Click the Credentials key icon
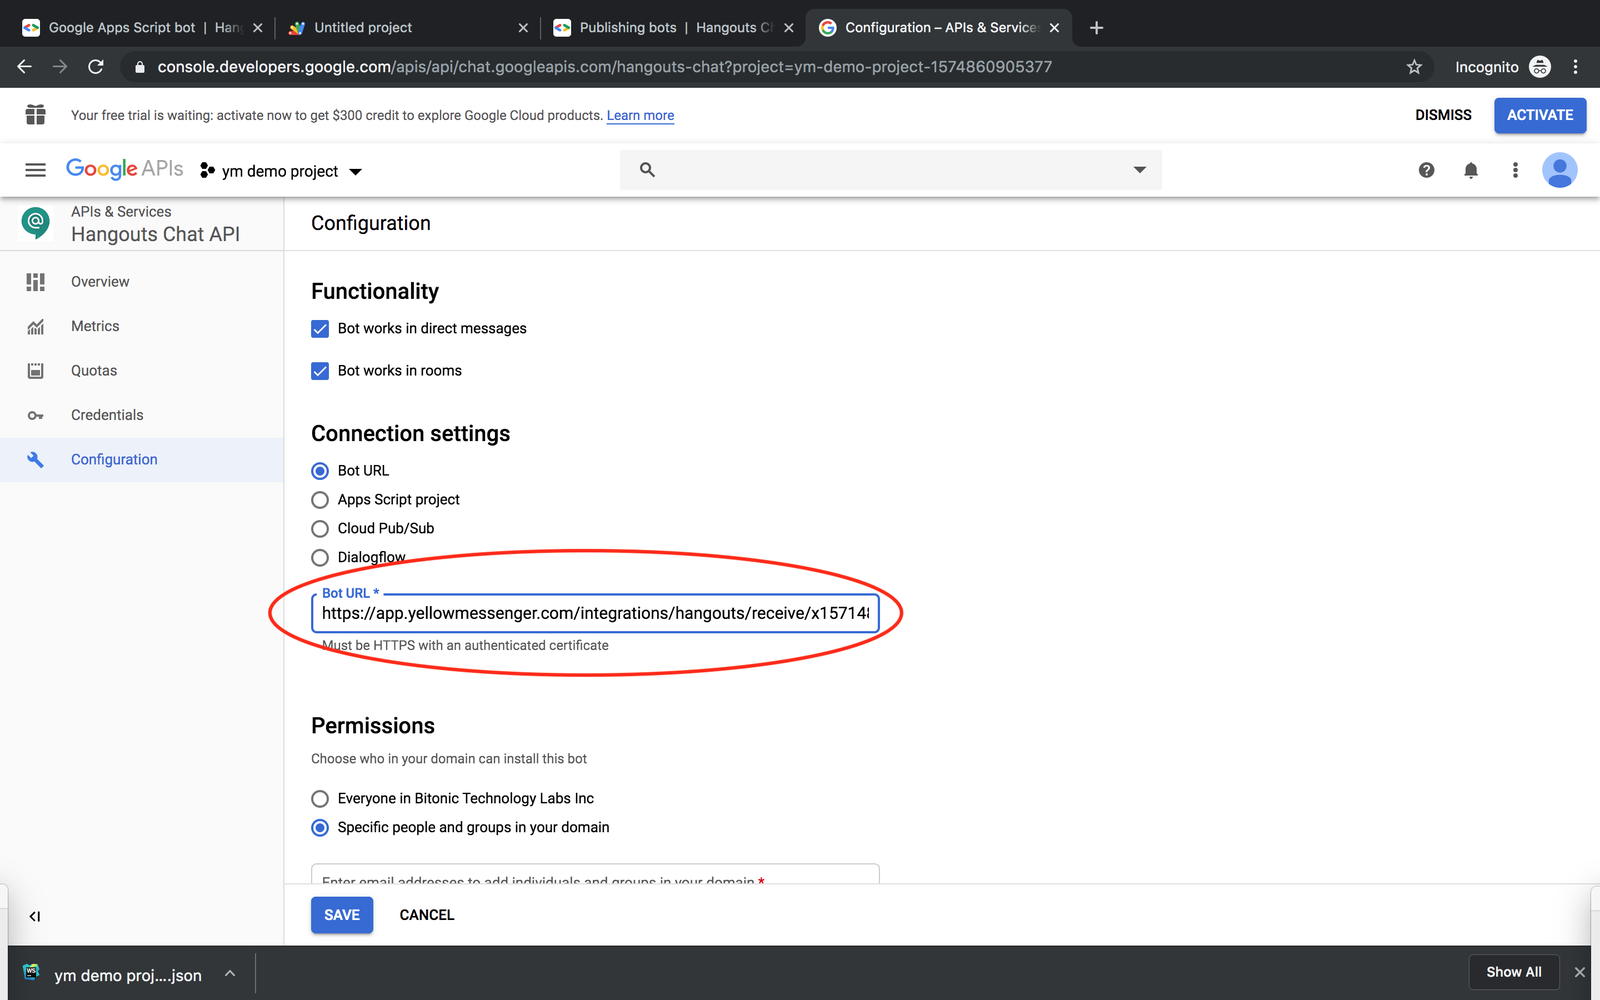Screen dimensions: 1600x1000 36,415
